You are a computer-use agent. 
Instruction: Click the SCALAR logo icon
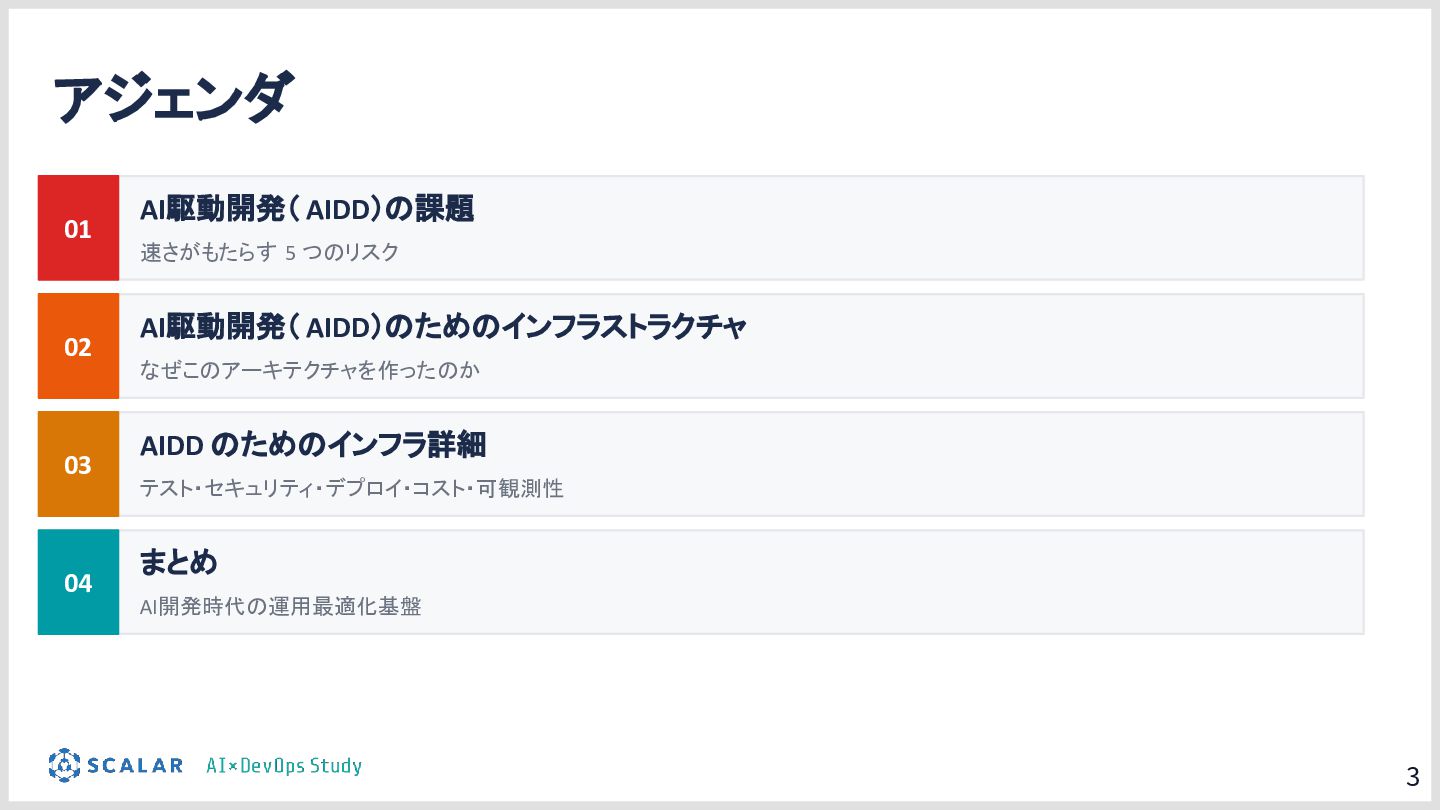coord(64,765)
